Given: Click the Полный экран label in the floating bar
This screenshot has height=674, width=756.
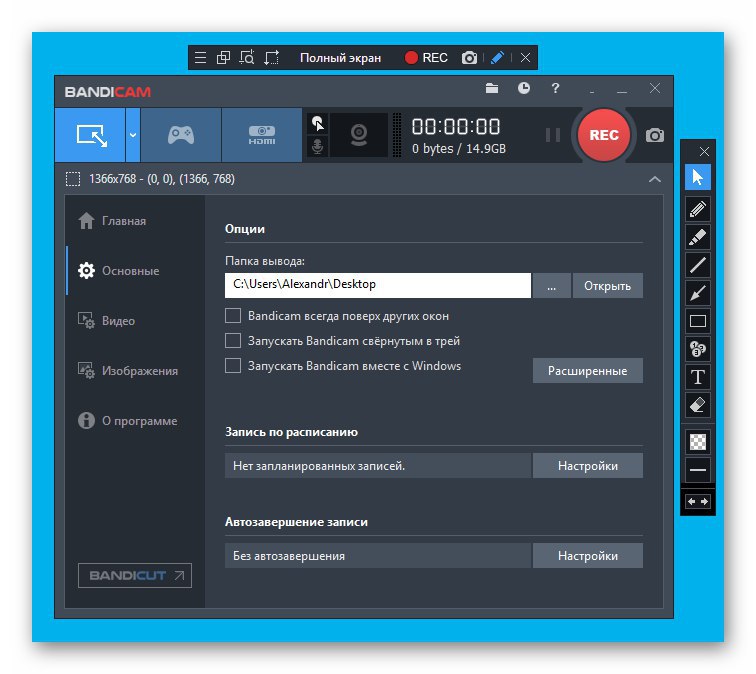Looking at the screenshot, I should click(340, 58).
